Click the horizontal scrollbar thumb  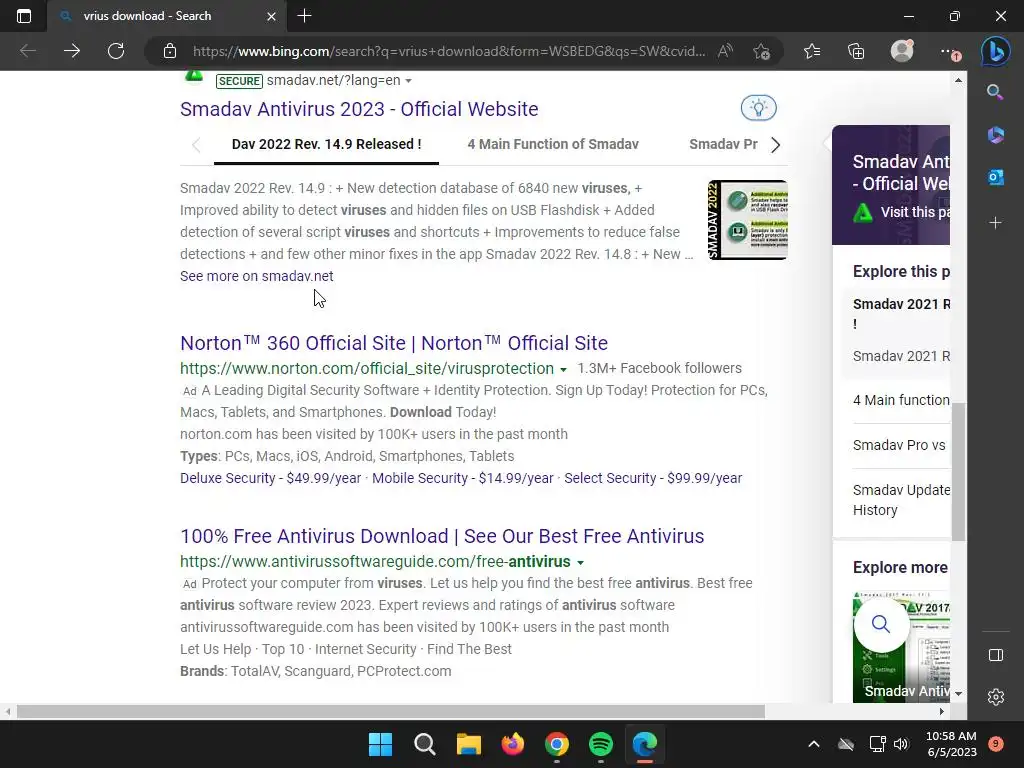point(391,712)
